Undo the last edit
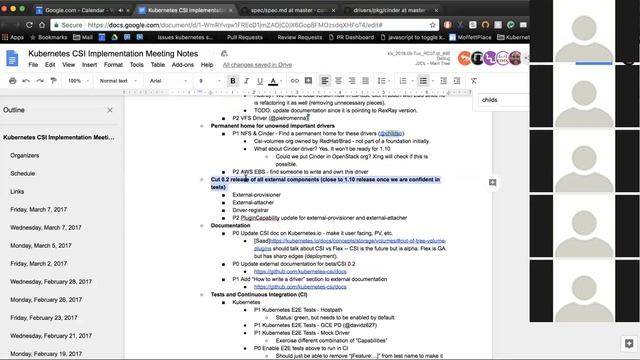Viewport: 640px width, 360px height. [26, 81]
